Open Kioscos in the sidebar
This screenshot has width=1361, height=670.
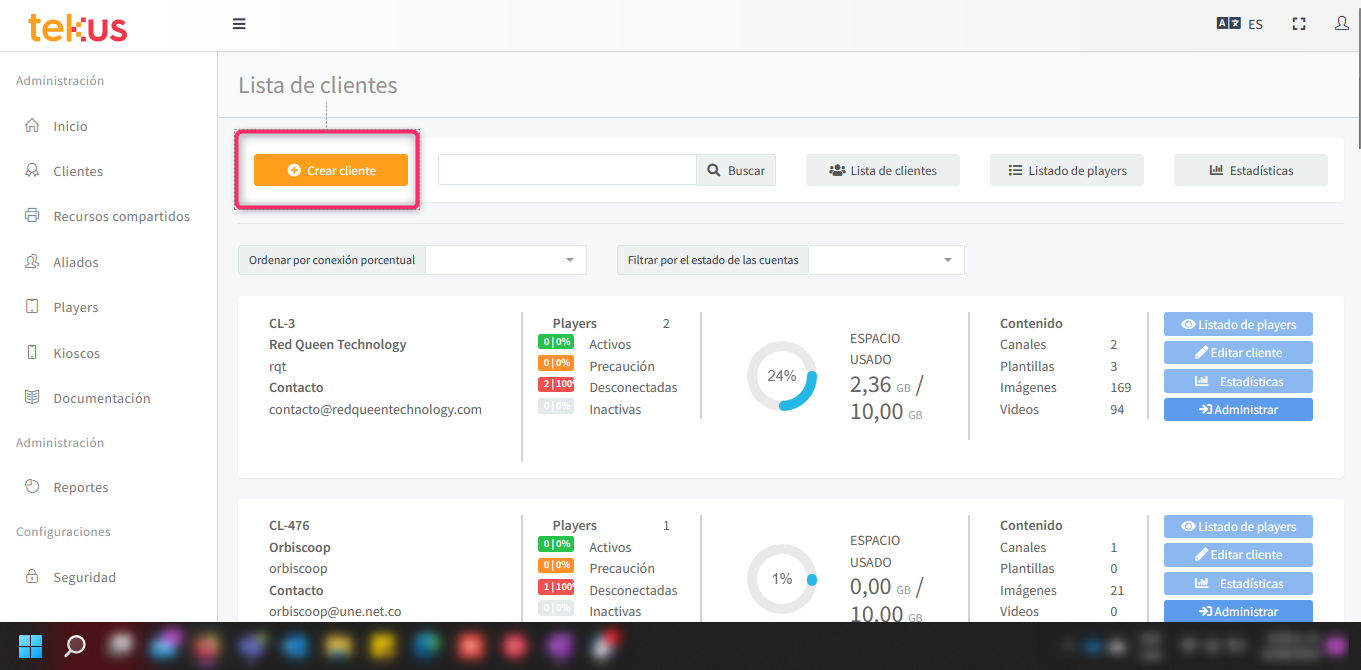point(76,353)
